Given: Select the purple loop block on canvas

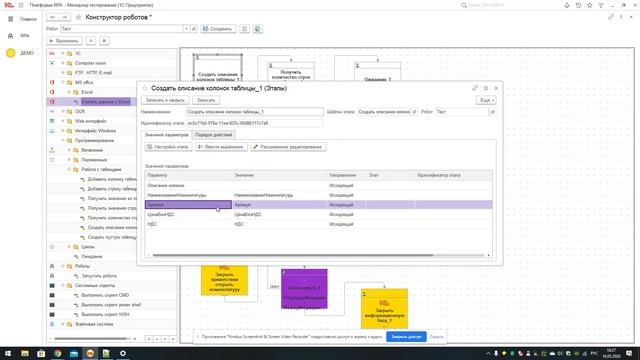Looking at the screenshot, I should tap(304, 289).
